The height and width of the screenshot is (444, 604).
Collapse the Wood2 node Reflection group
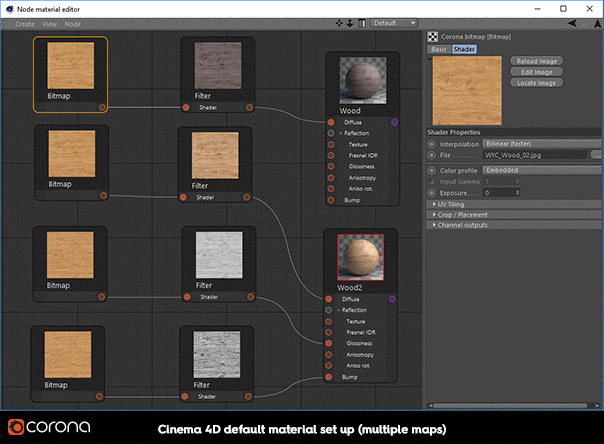click(339, 310)
